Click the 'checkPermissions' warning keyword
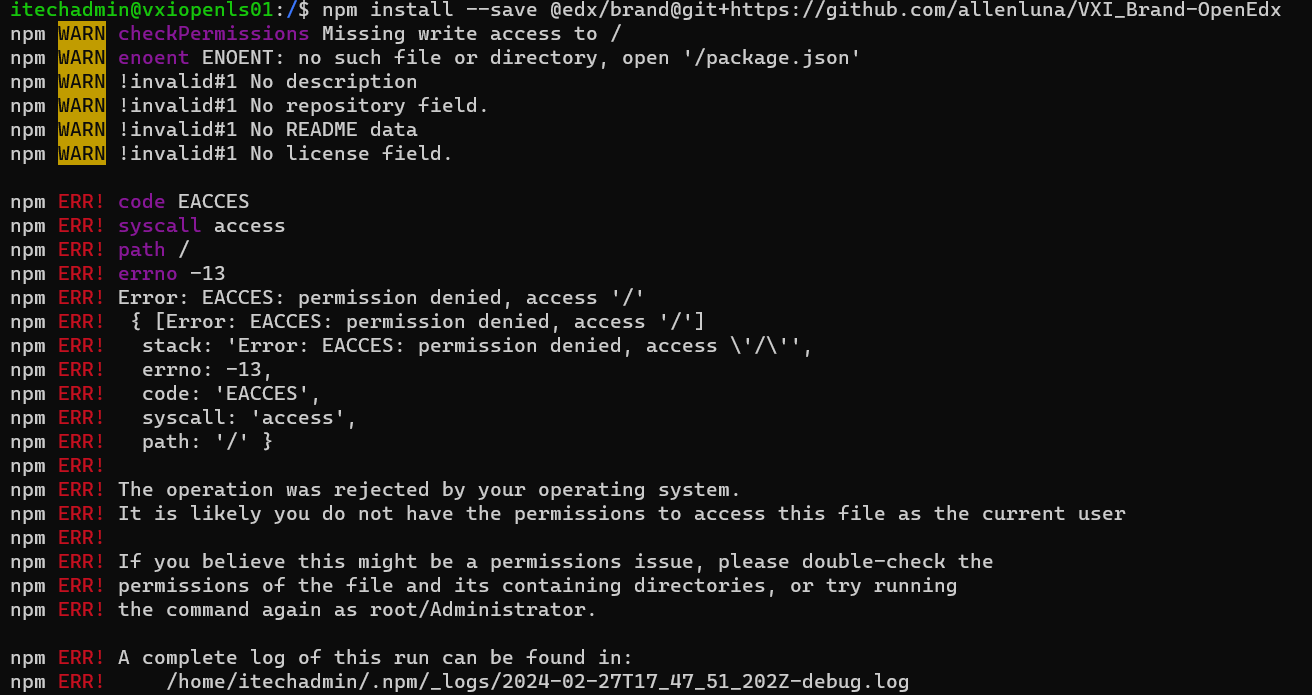Viewport: 1312px width, 695px height. click(x=214, y=34)
